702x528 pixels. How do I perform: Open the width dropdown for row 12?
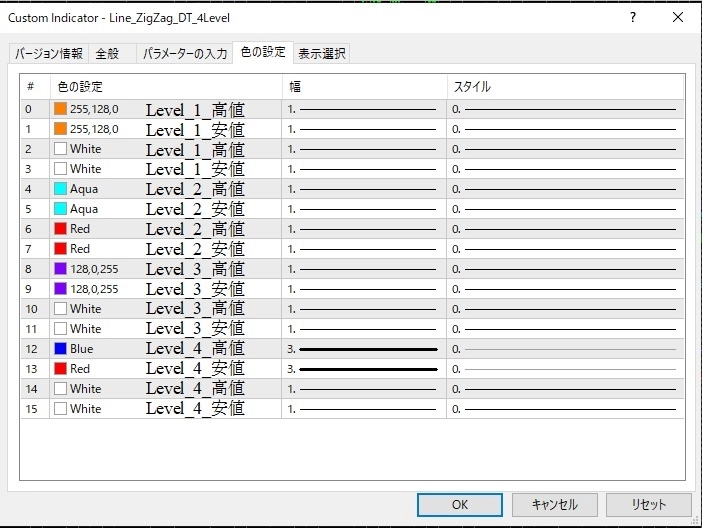[364, 349]
